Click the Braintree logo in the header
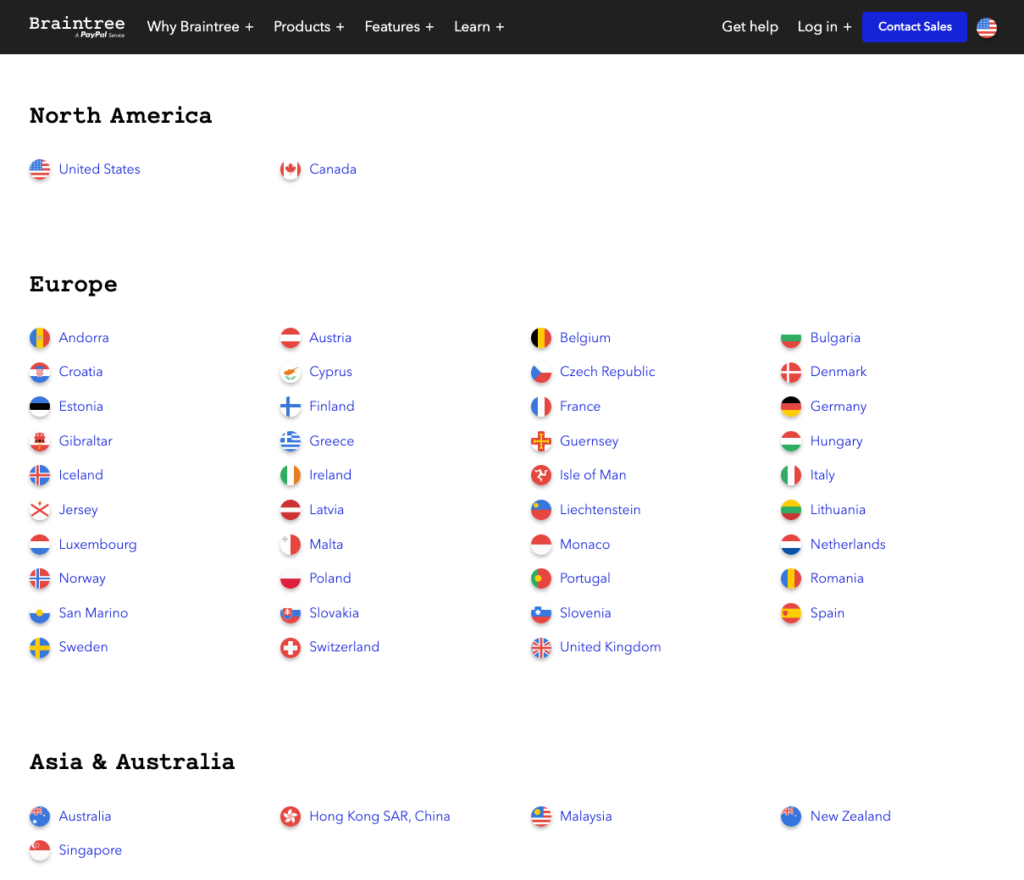Screen dimensions: 1024x880 pyautogui.click(x=77, y=27)
